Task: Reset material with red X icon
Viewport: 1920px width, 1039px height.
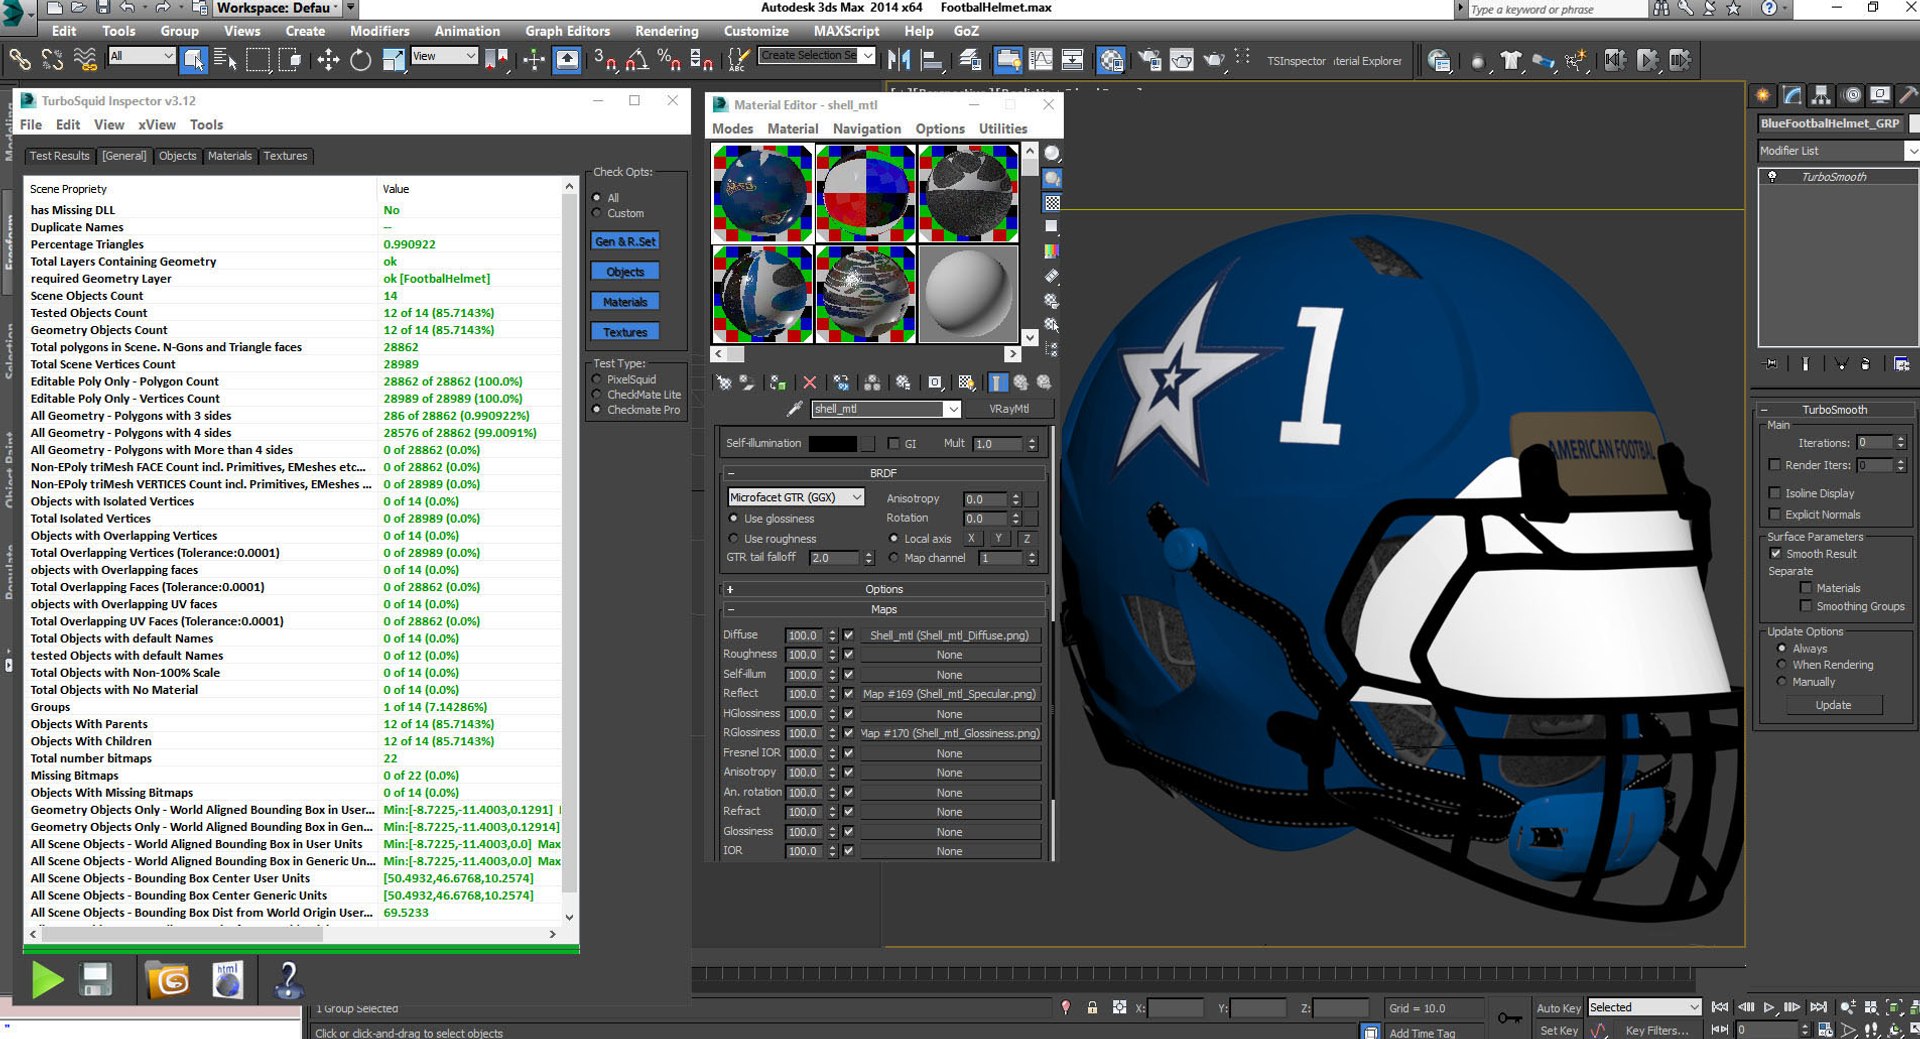Action: point(810,383)
